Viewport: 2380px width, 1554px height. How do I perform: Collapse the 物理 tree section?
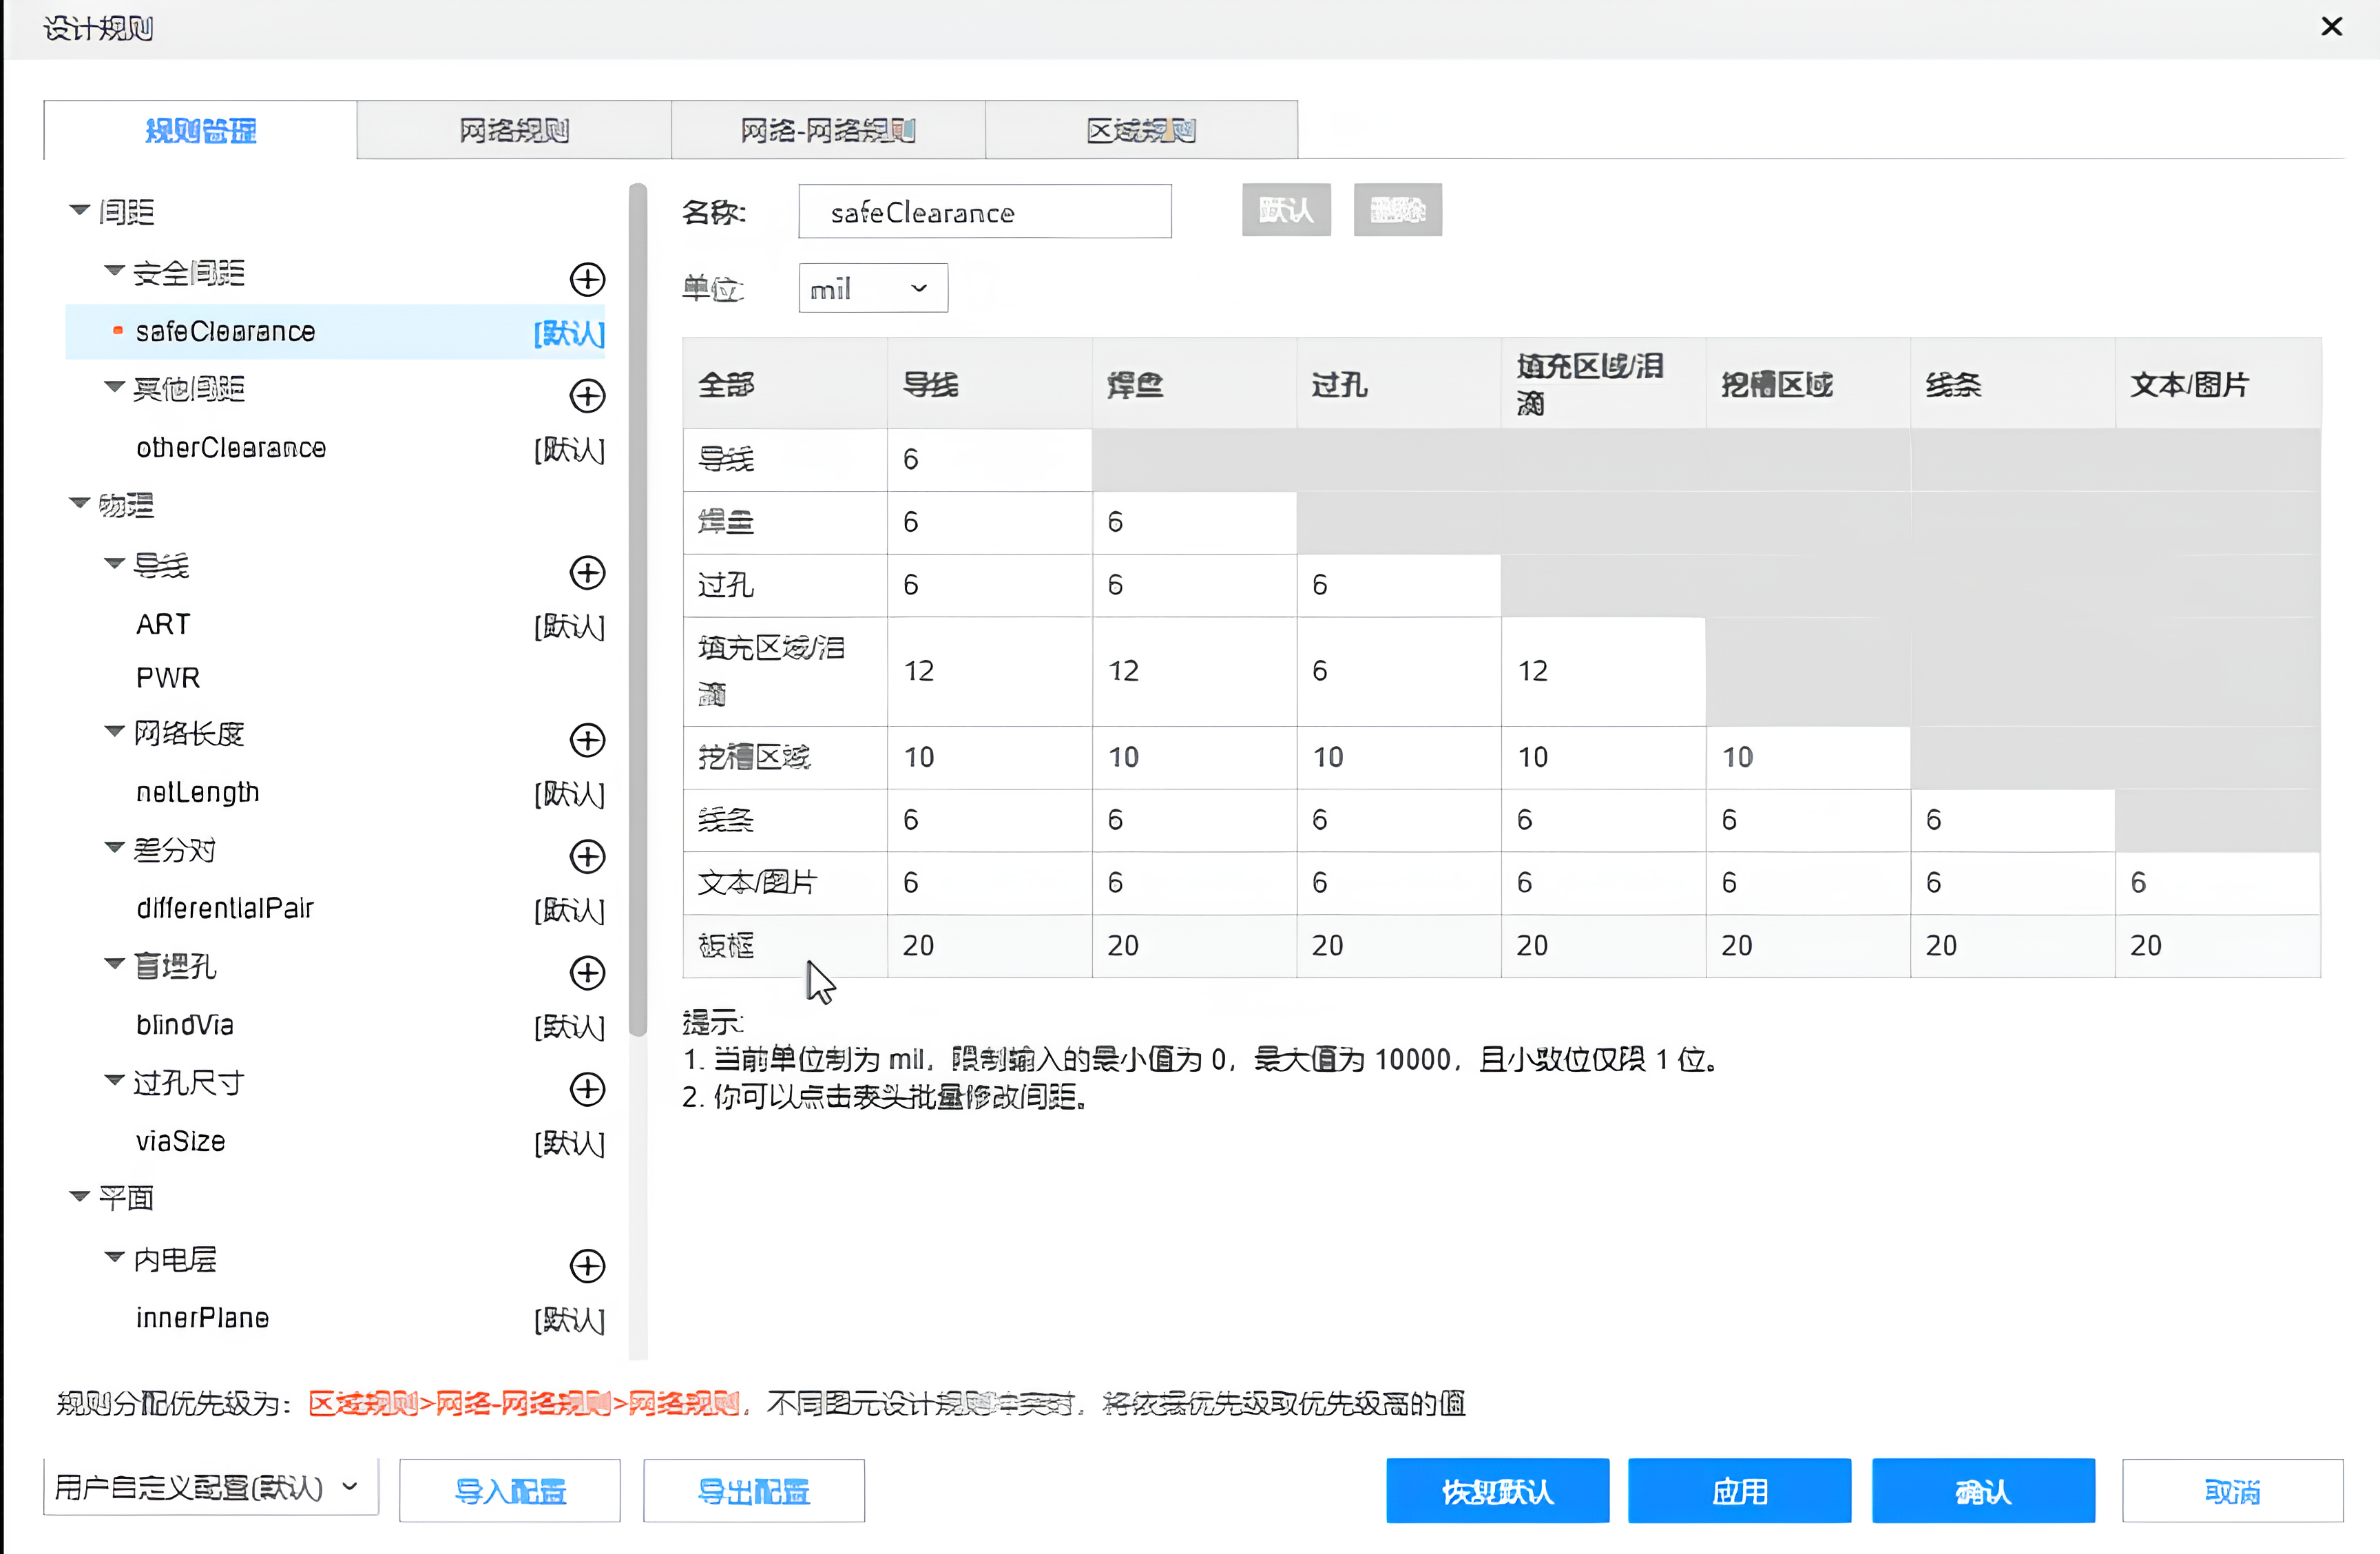click(x=80, y=503)
